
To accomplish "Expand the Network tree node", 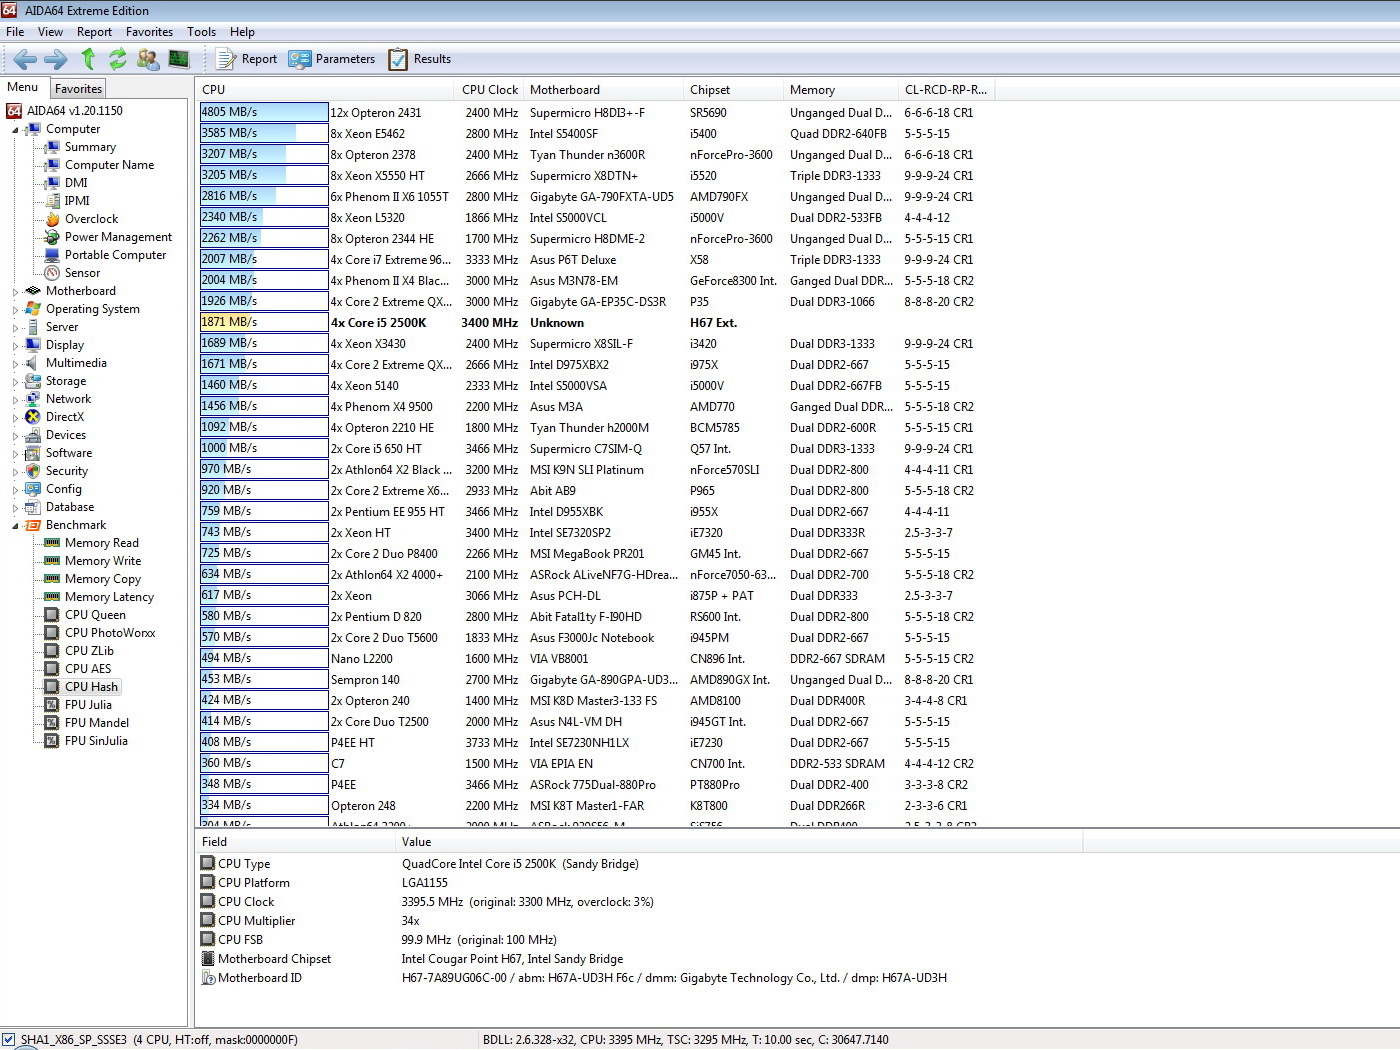I will point(15,400).
